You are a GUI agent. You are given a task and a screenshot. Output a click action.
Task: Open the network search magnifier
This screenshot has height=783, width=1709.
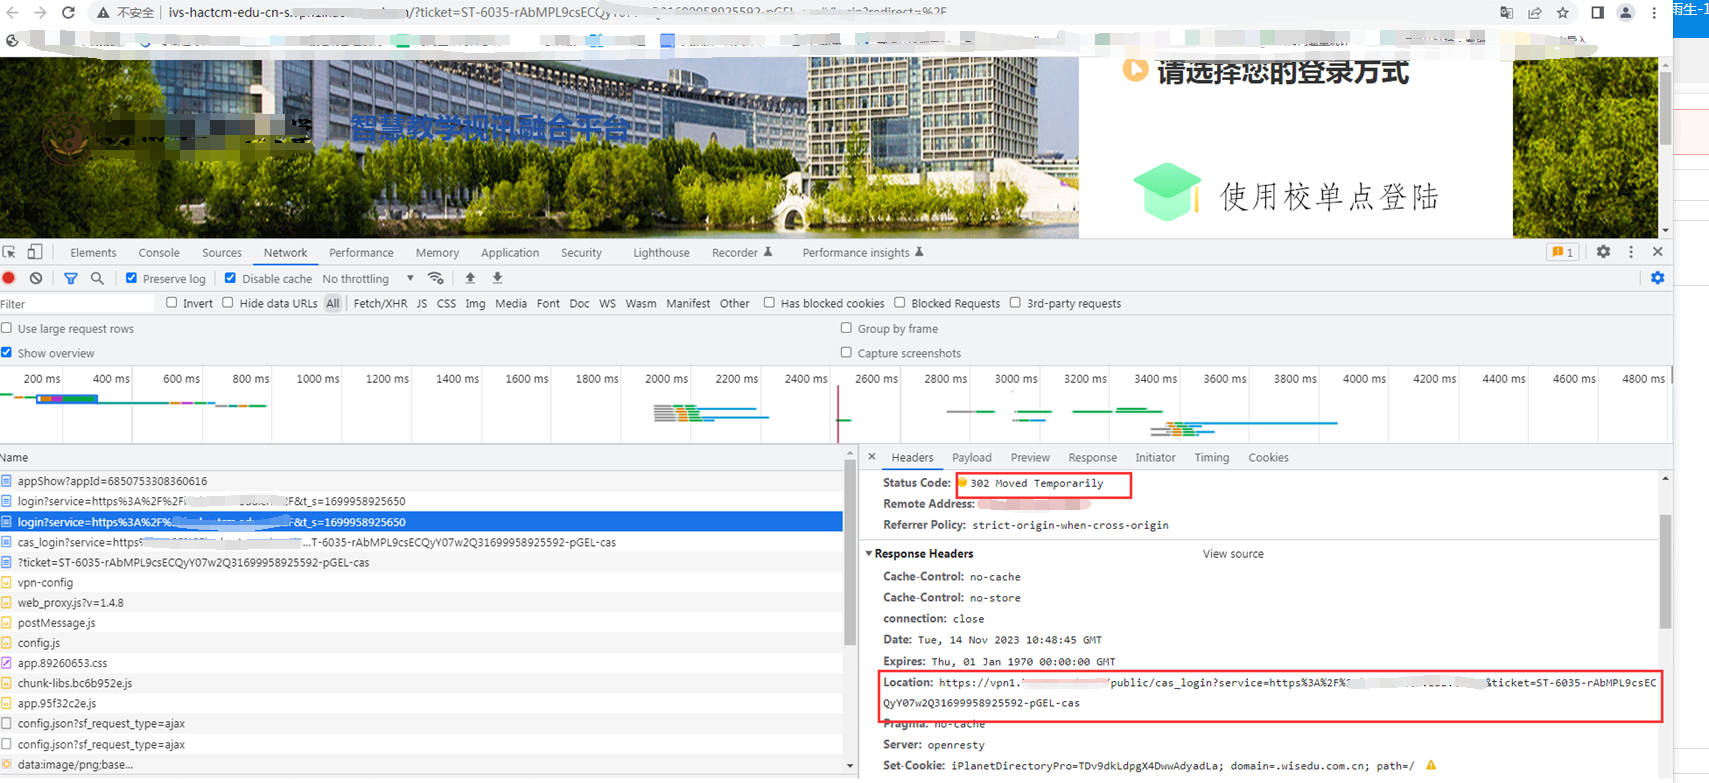click(x=97, y=278)
